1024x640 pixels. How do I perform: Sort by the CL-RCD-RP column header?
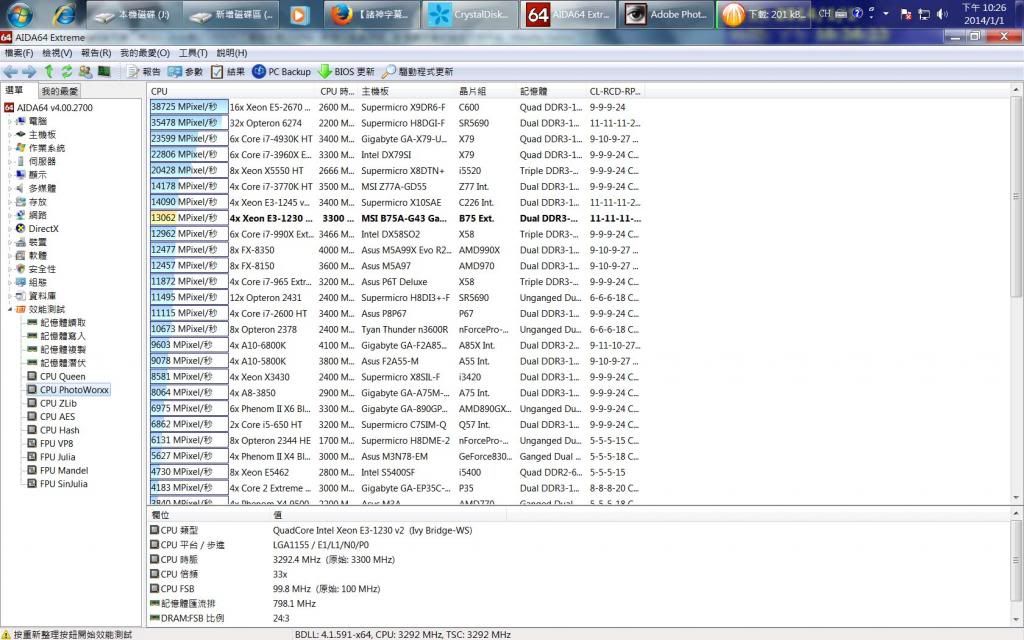[x=615, y=91]
